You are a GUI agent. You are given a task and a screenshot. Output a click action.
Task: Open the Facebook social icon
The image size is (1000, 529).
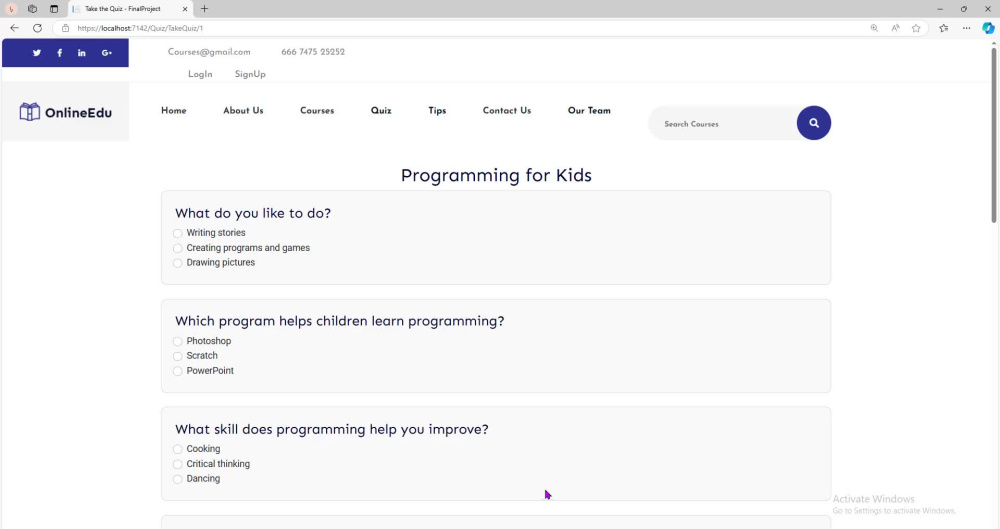click(59, 53)
